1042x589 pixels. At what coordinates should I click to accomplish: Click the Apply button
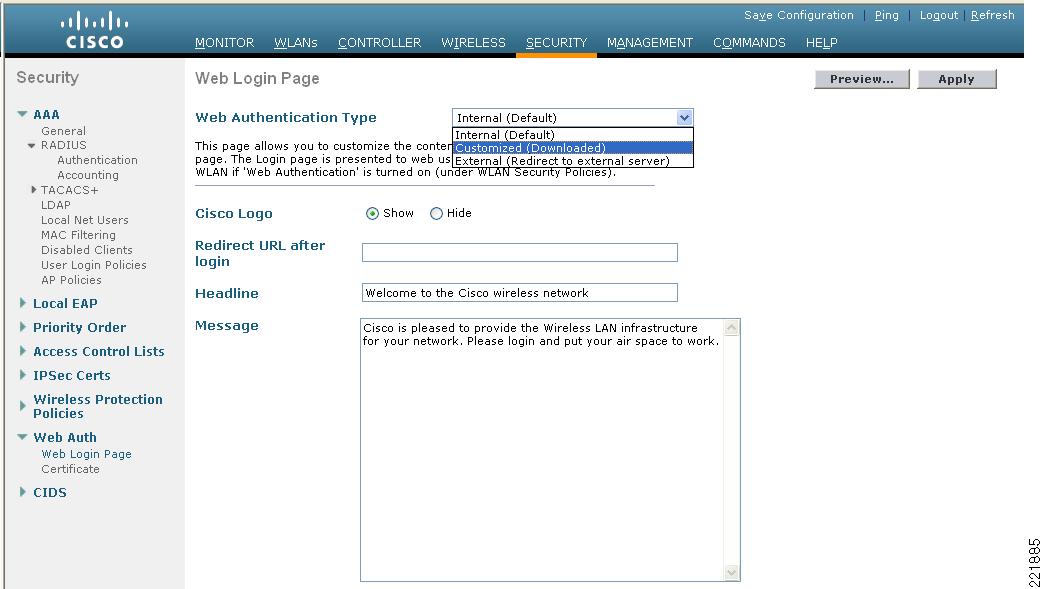click(x=957, y=79)
